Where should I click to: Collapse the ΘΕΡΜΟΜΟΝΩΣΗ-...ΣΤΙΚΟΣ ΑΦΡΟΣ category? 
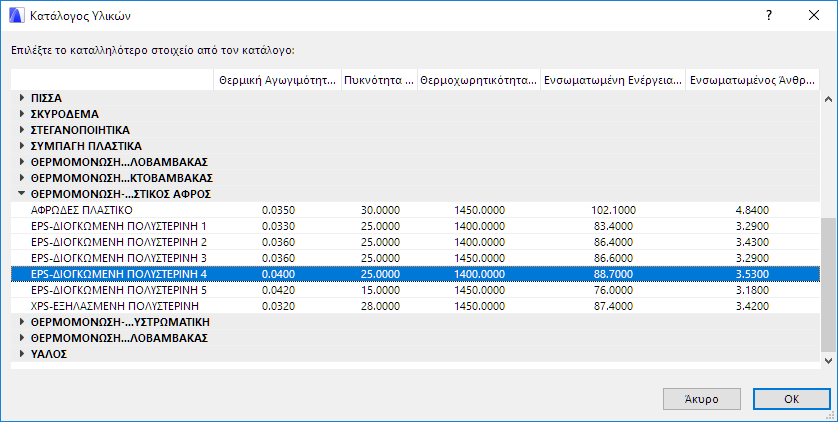tap(22, 194)
